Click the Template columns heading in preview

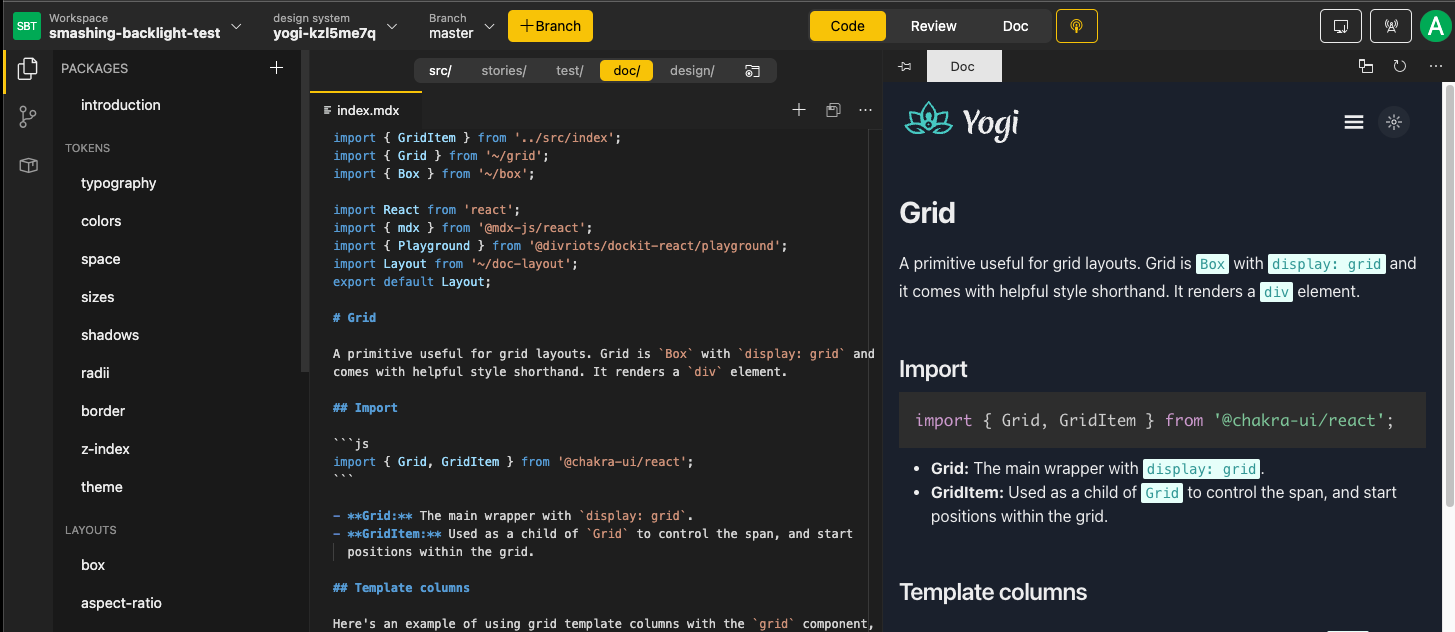click(993, 592)
